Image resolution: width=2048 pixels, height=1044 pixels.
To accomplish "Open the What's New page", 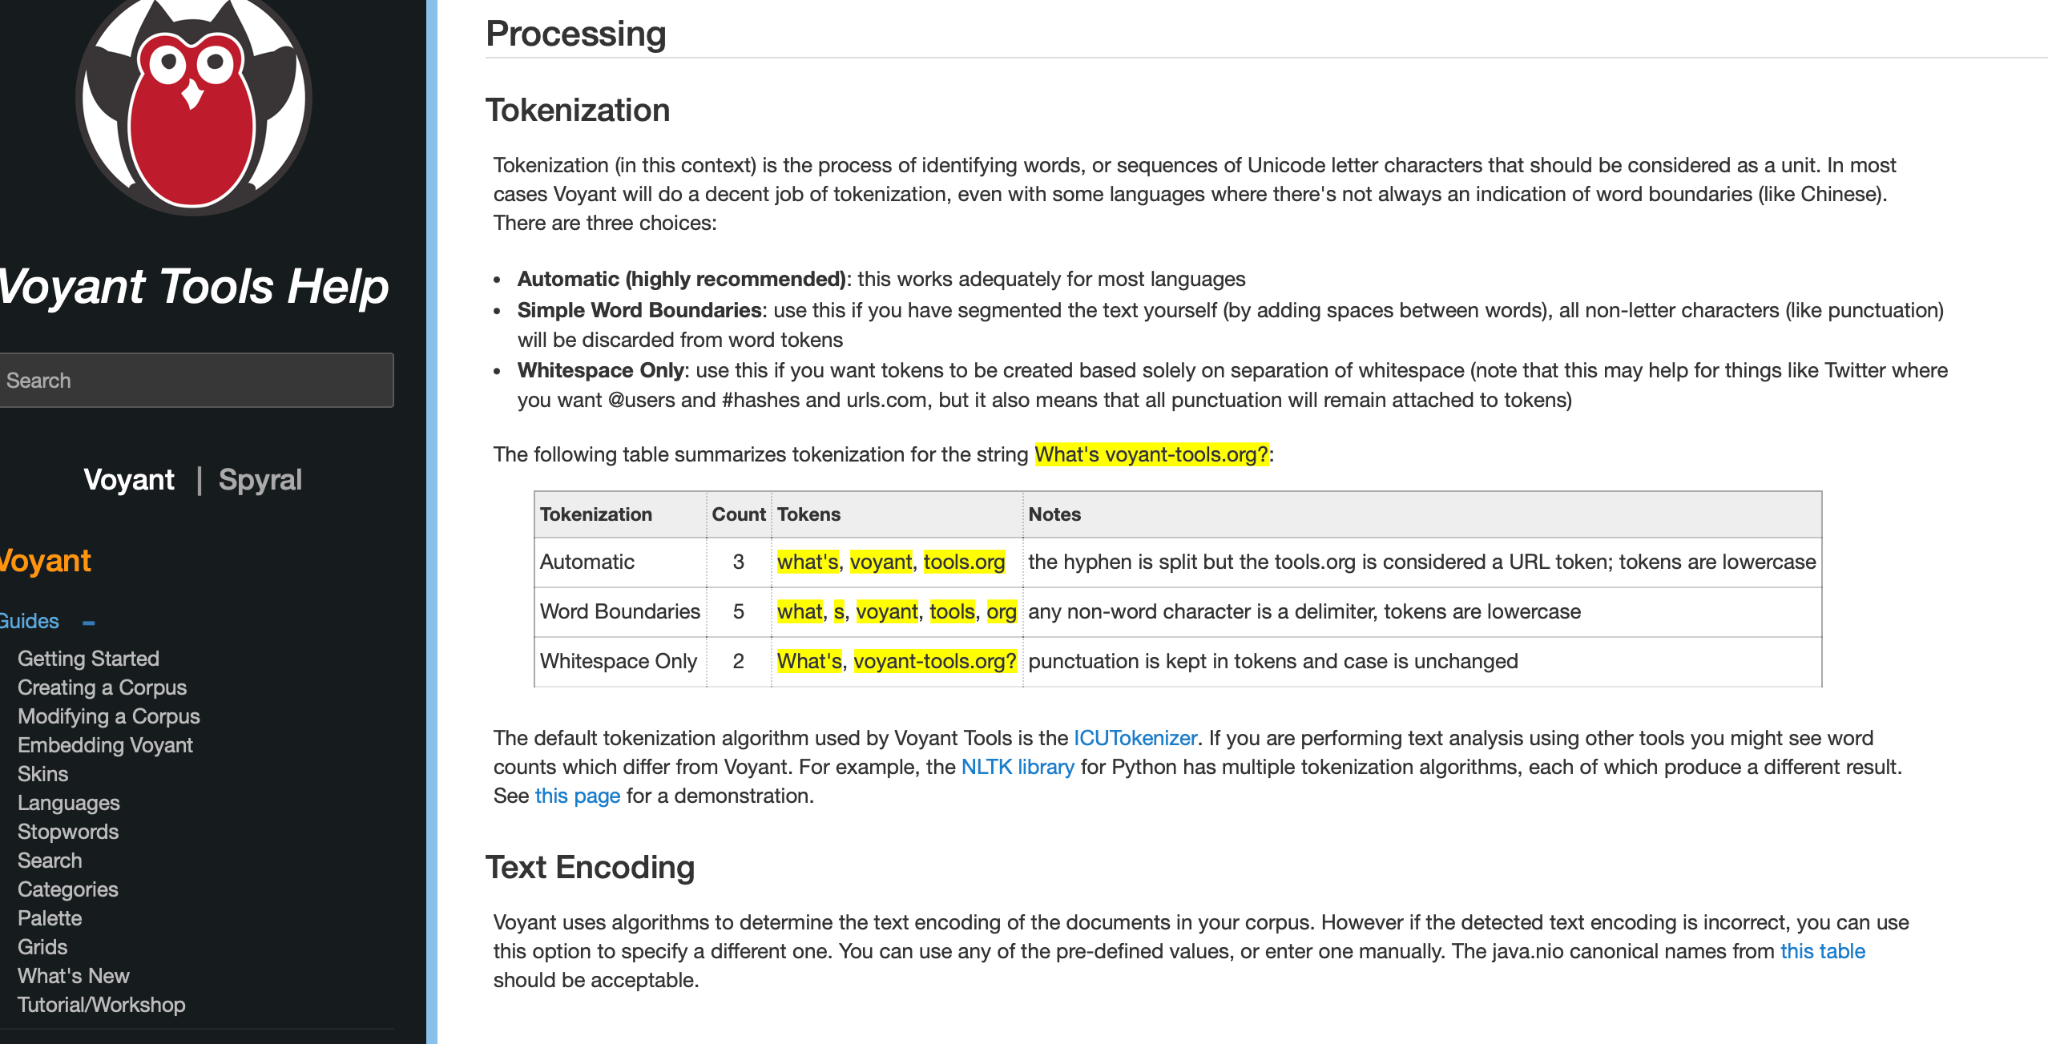I will coord(73,976).
